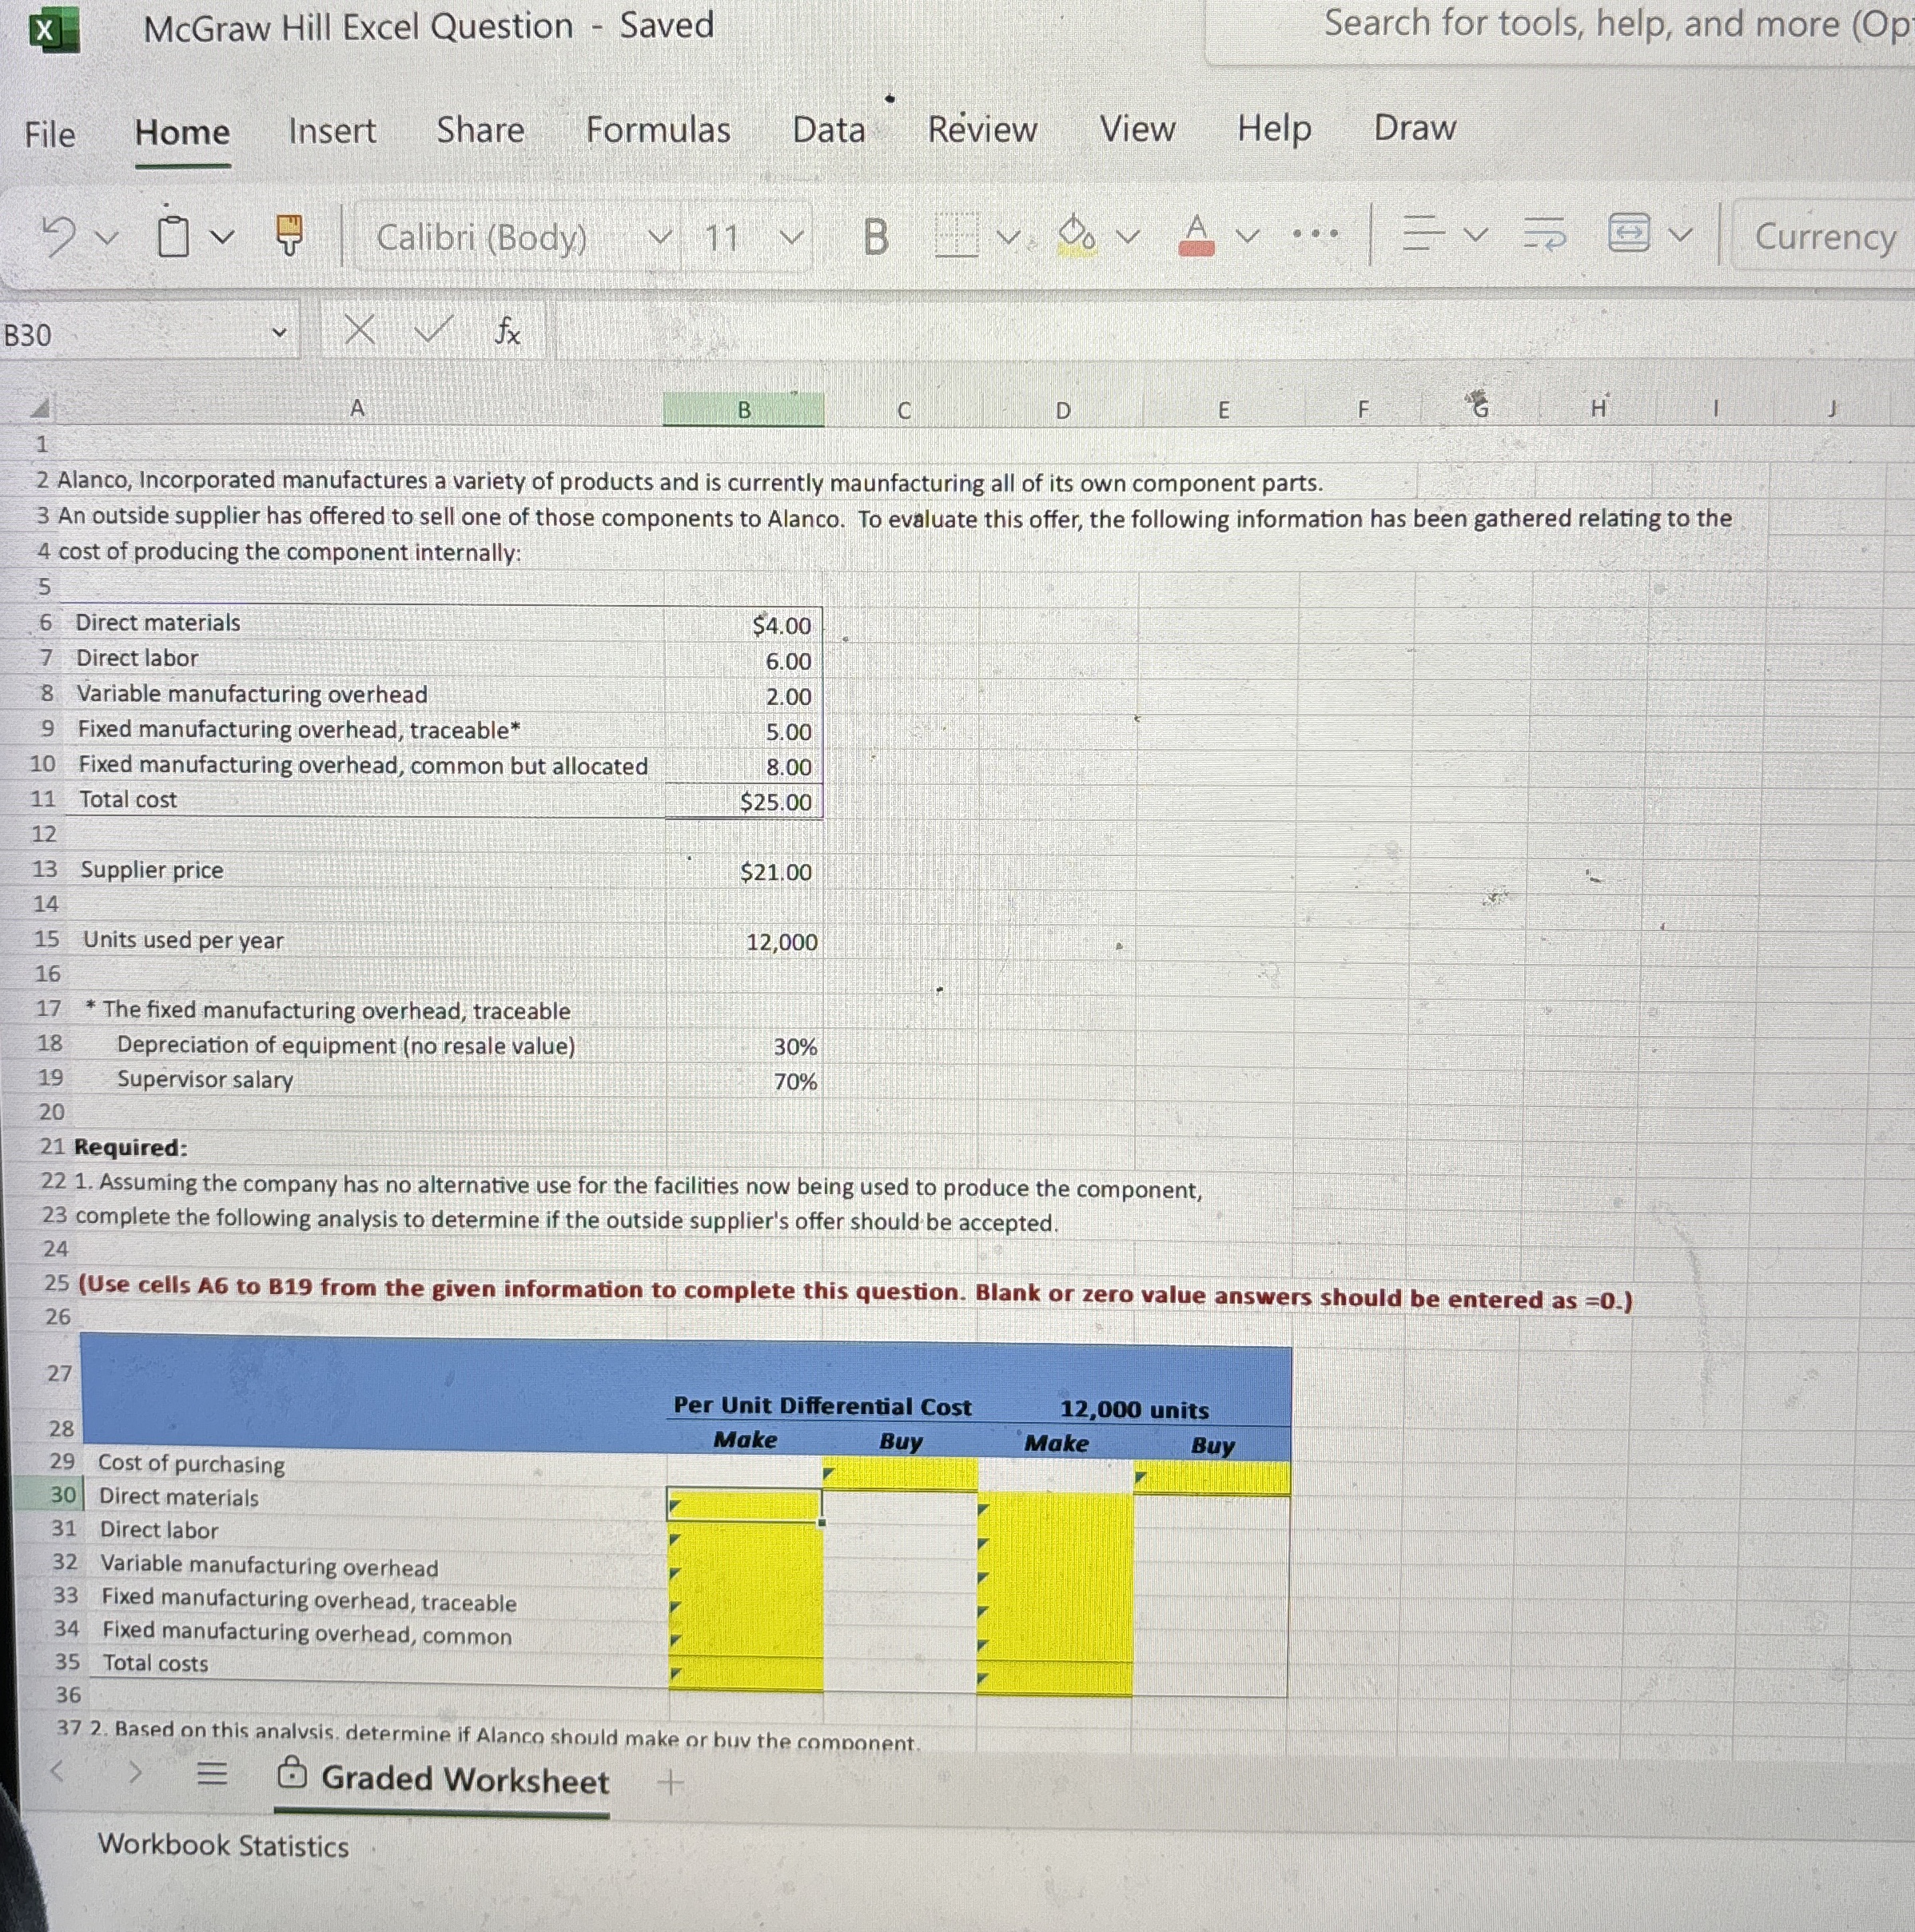Click the add new sheet plus button
Screen dimensions: 1915x1932
tap(671, 1781)
